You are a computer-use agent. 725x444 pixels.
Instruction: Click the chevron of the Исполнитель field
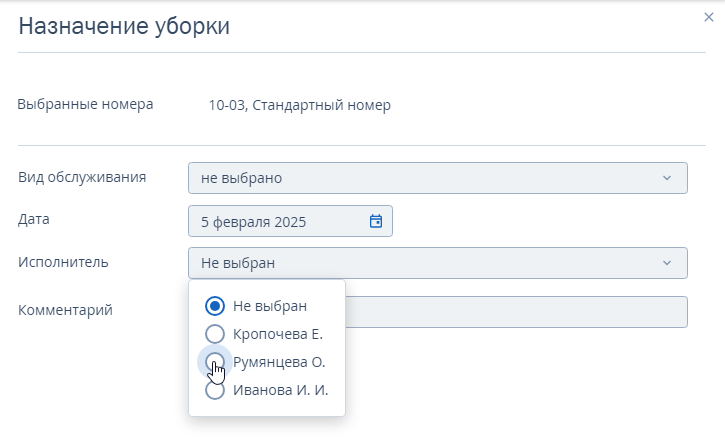(667, 263)
